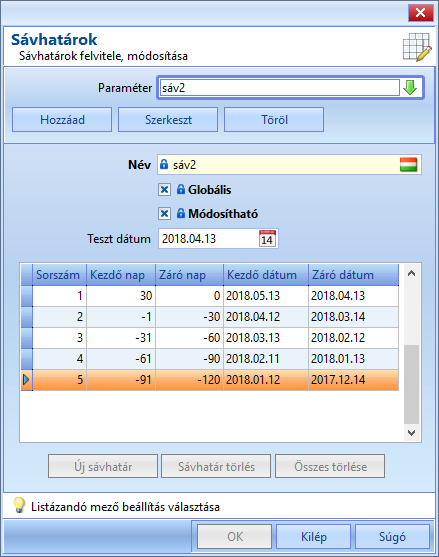
Task: Click the row indicator arrow on row 5
Action: pyautogui.click(x=26, y=380)
